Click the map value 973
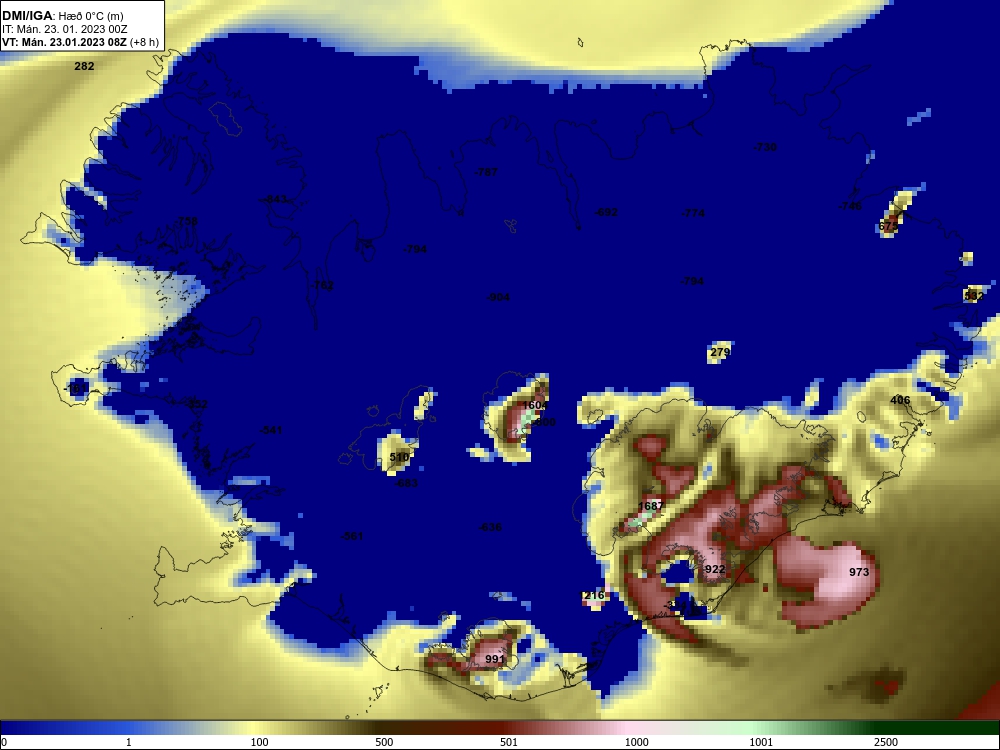The width and height of the screenshot is (1000, 750). point(859,572)
